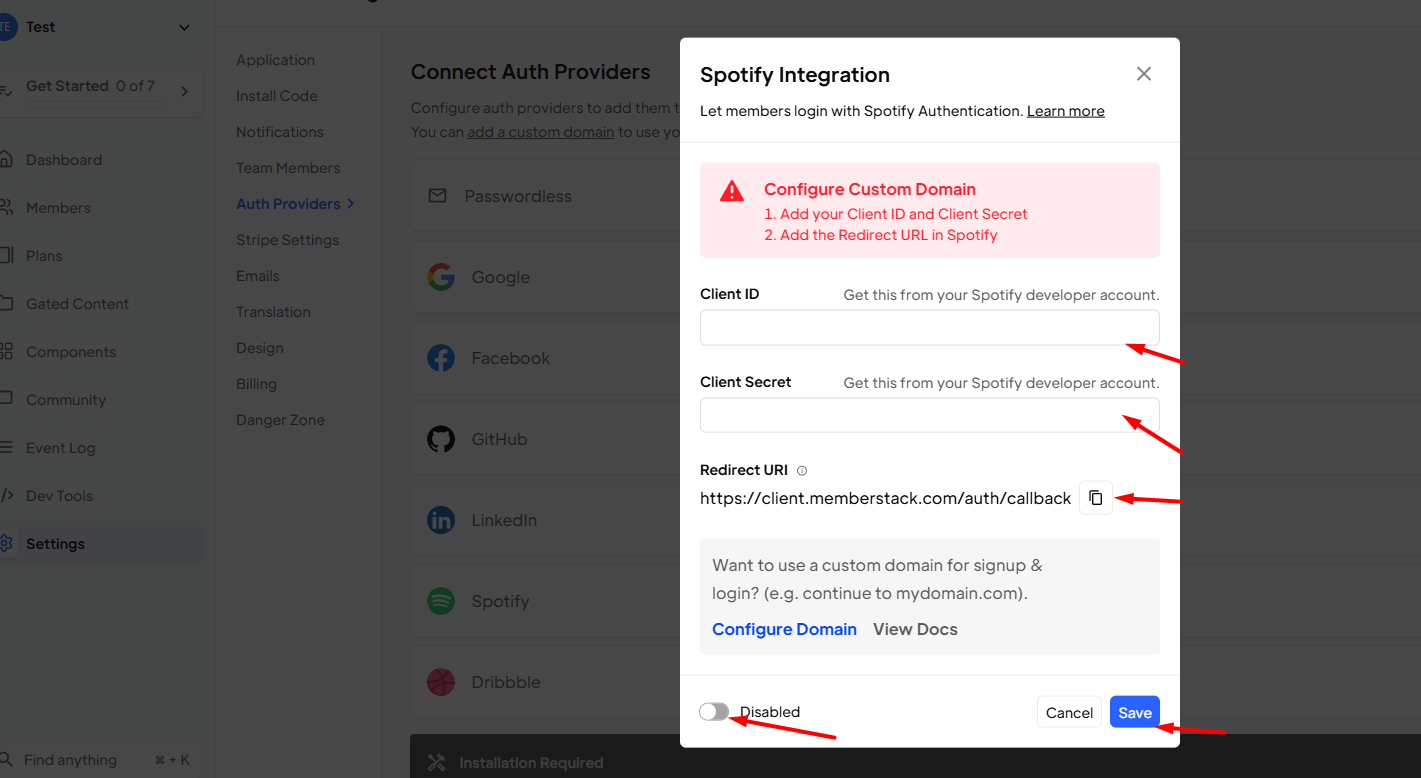Click the Dribbble logo icon
The width and height of the screenshot is (1421, 778).
click(x=441, y=682)
